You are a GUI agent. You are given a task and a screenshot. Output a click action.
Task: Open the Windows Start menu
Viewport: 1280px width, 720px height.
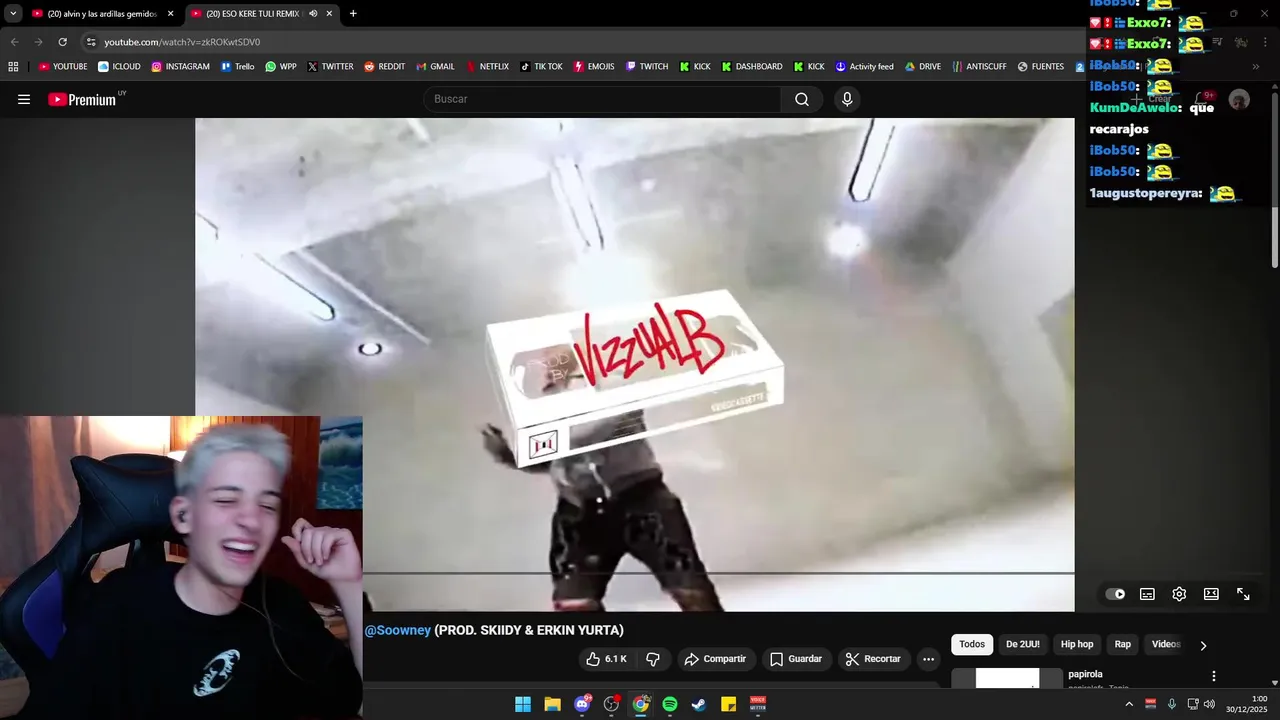click(523, 704)
